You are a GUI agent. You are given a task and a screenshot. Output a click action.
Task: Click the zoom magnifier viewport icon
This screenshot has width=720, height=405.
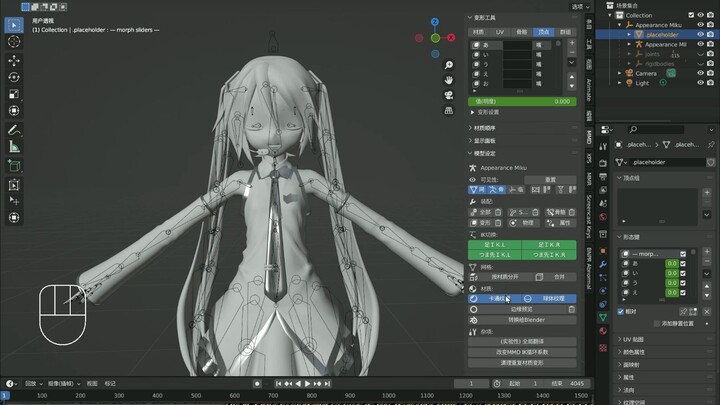449,65
